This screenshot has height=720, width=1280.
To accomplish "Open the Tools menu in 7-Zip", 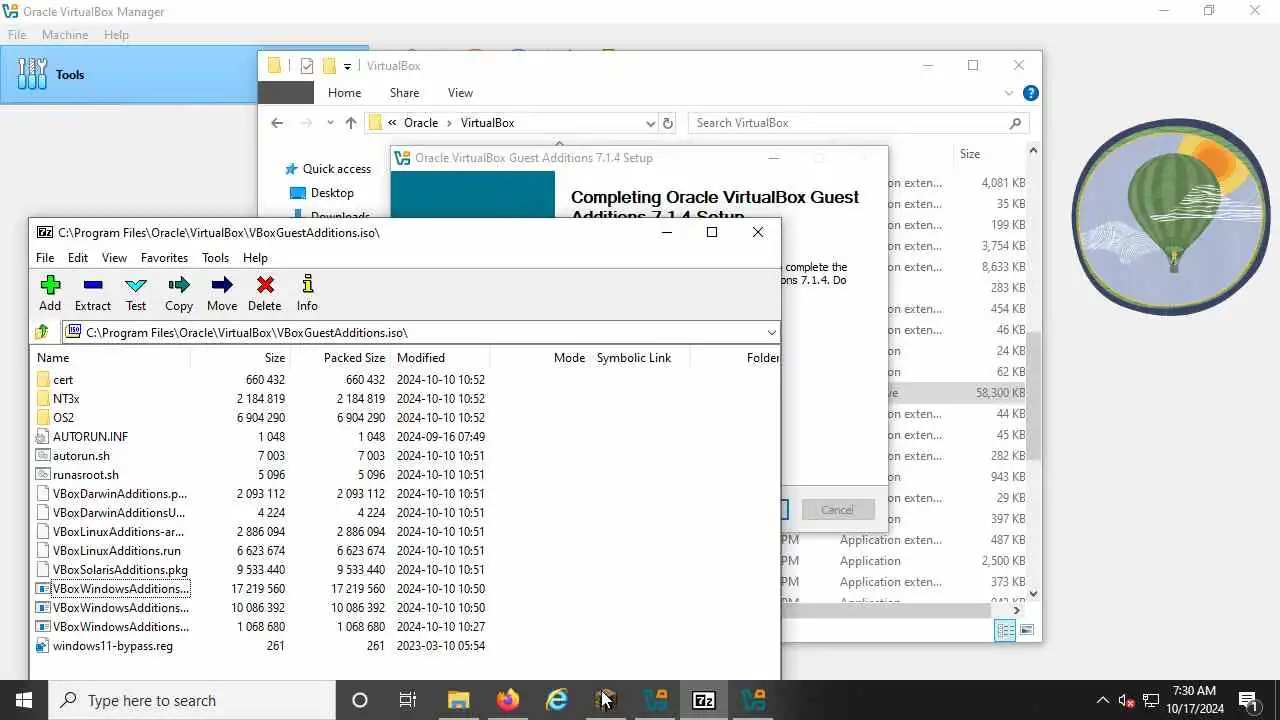I will pos(215,257).
